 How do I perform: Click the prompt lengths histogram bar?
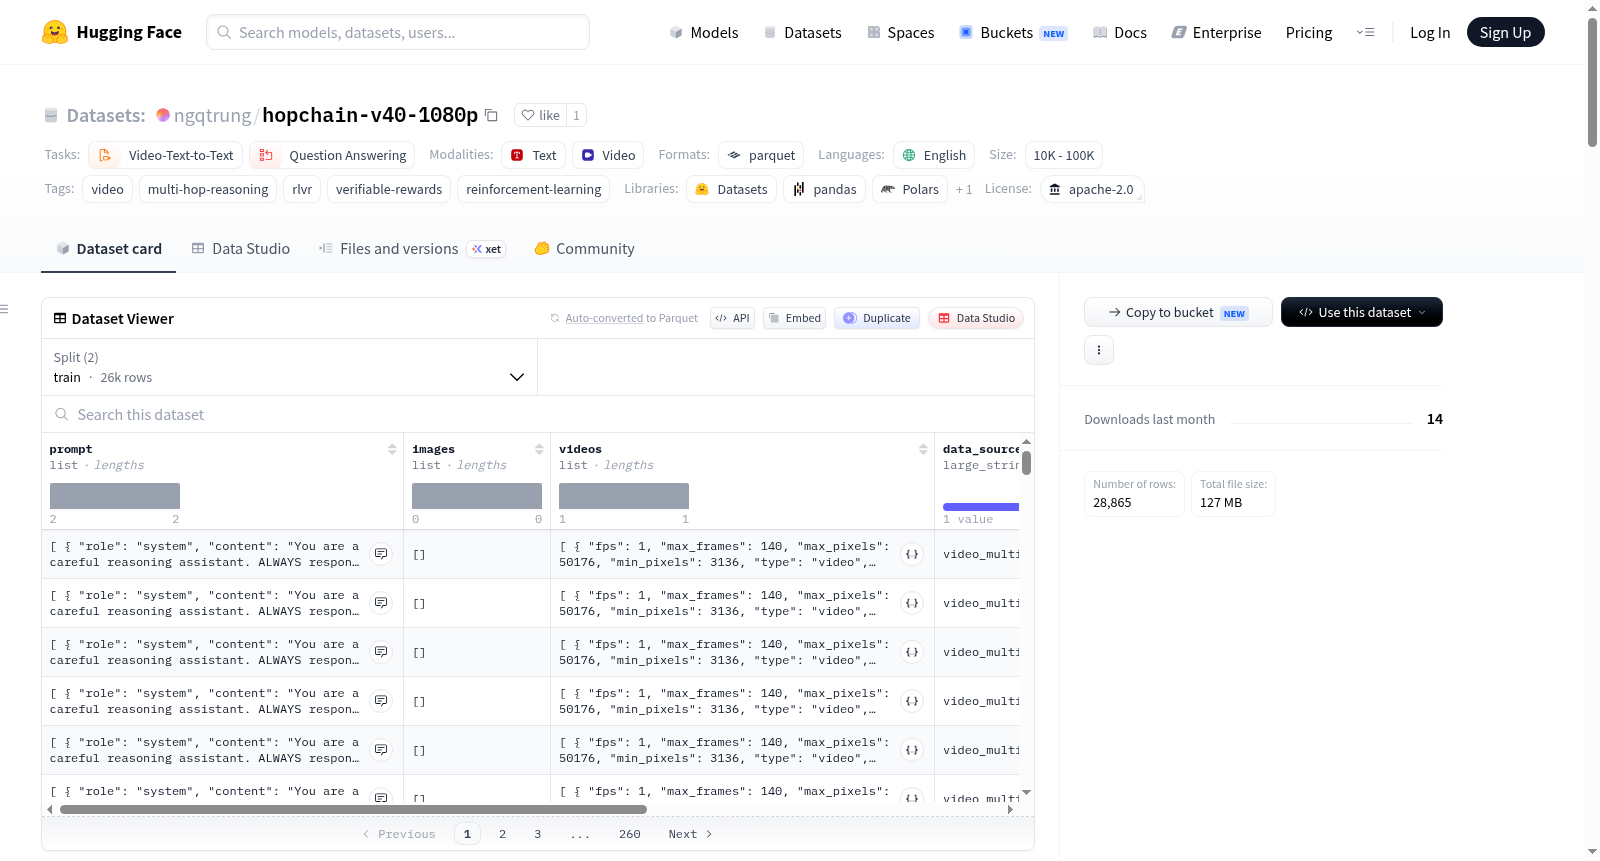tap(115, 496)
